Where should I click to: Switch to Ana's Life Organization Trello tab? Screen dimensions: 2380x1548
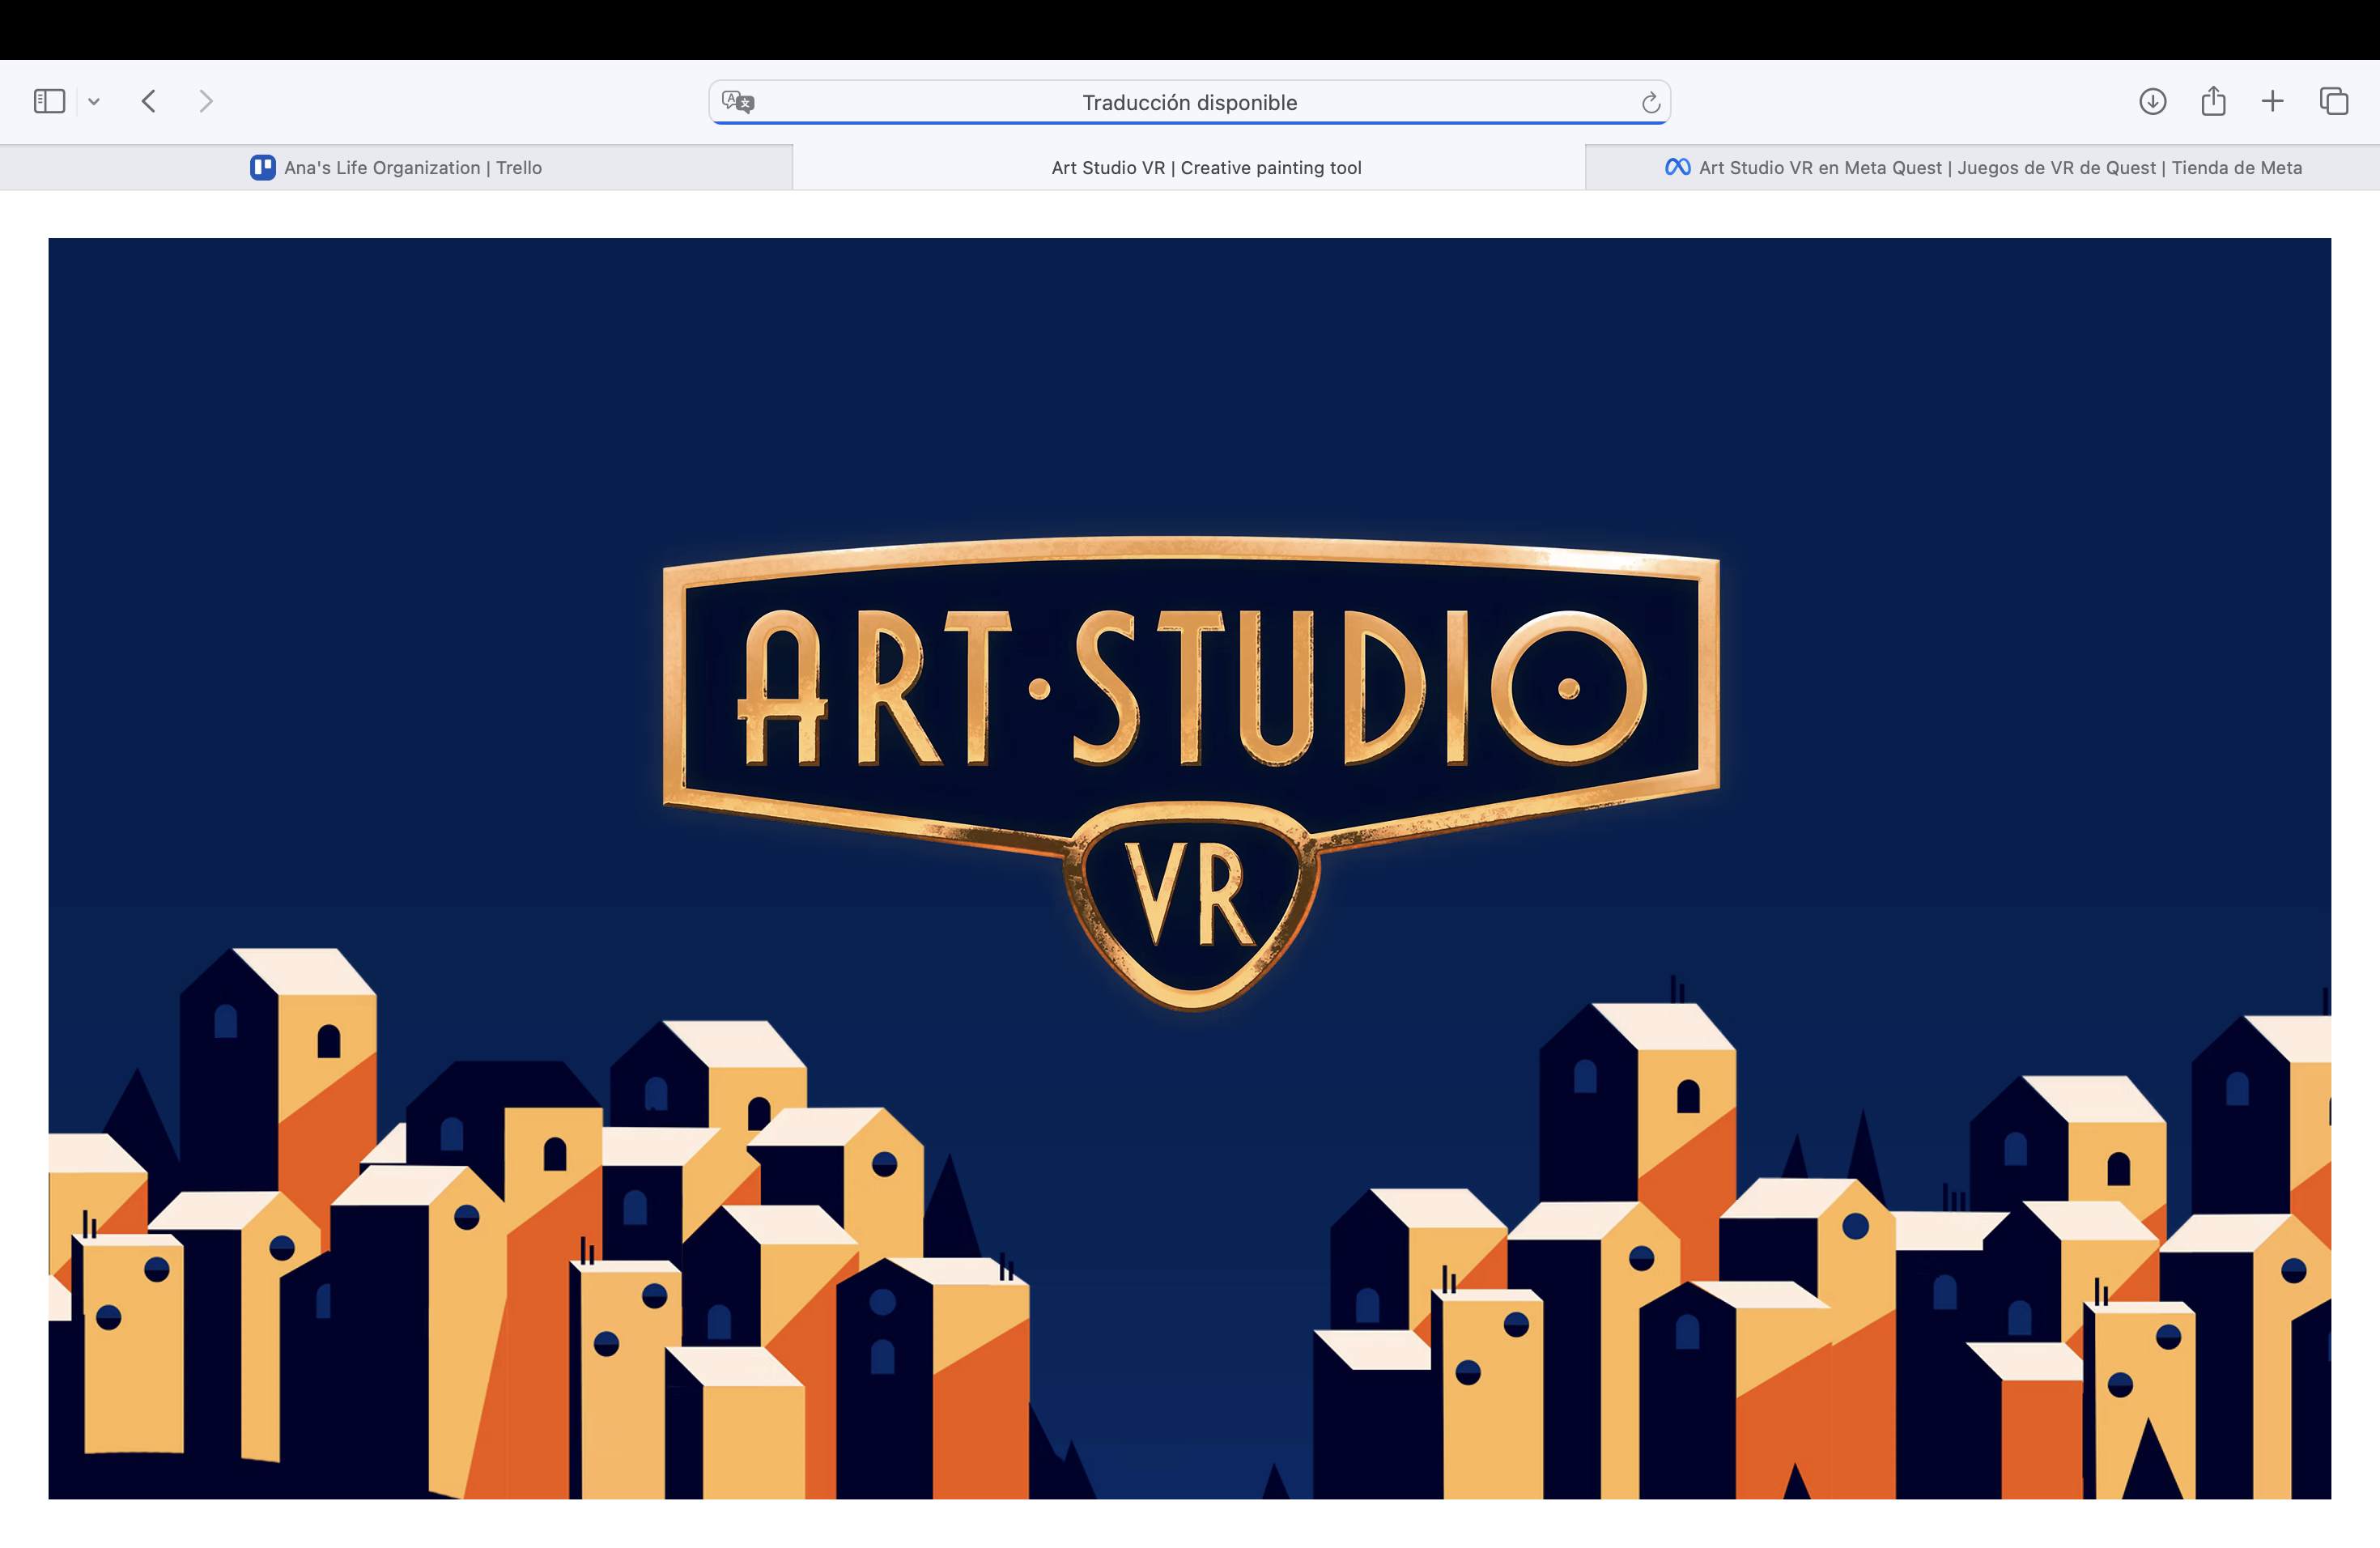[x=412, y=168]
